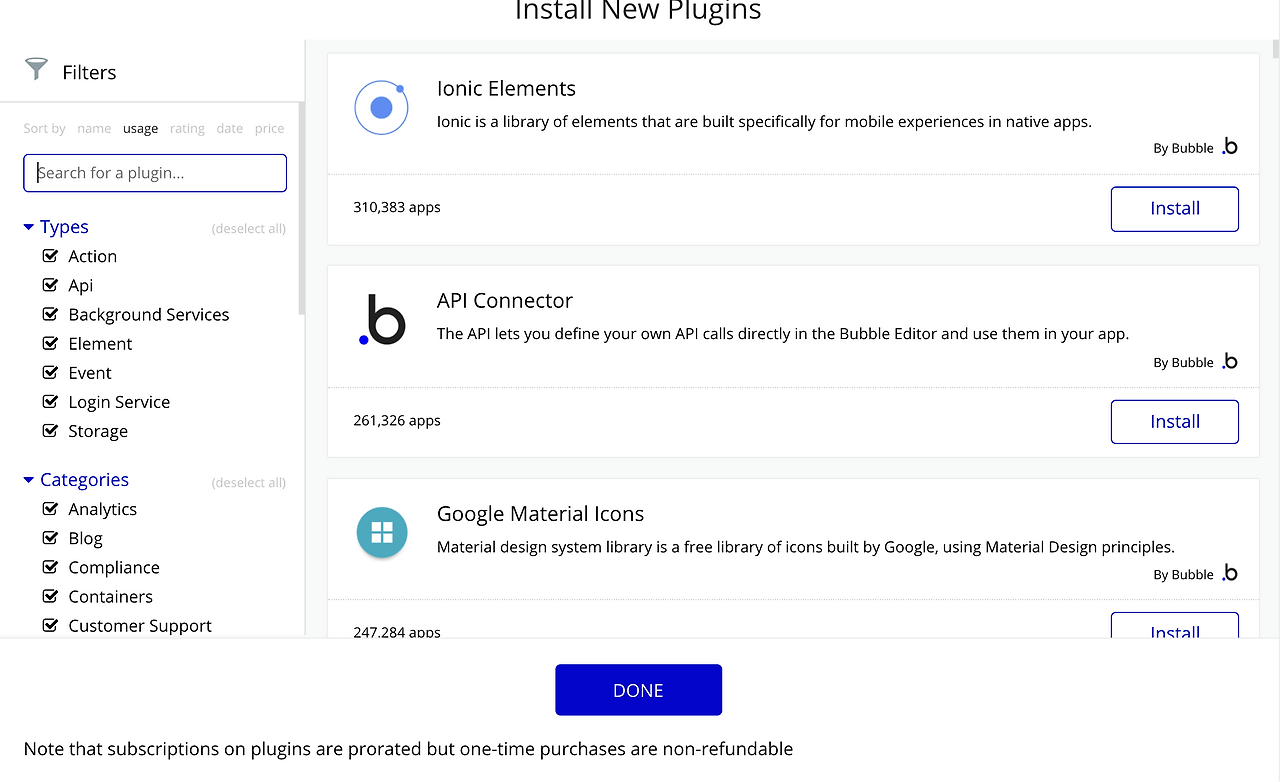Viewport: 1280px width, 782px height.
Task: Sort plugins by date
Action: click(230, 128)
